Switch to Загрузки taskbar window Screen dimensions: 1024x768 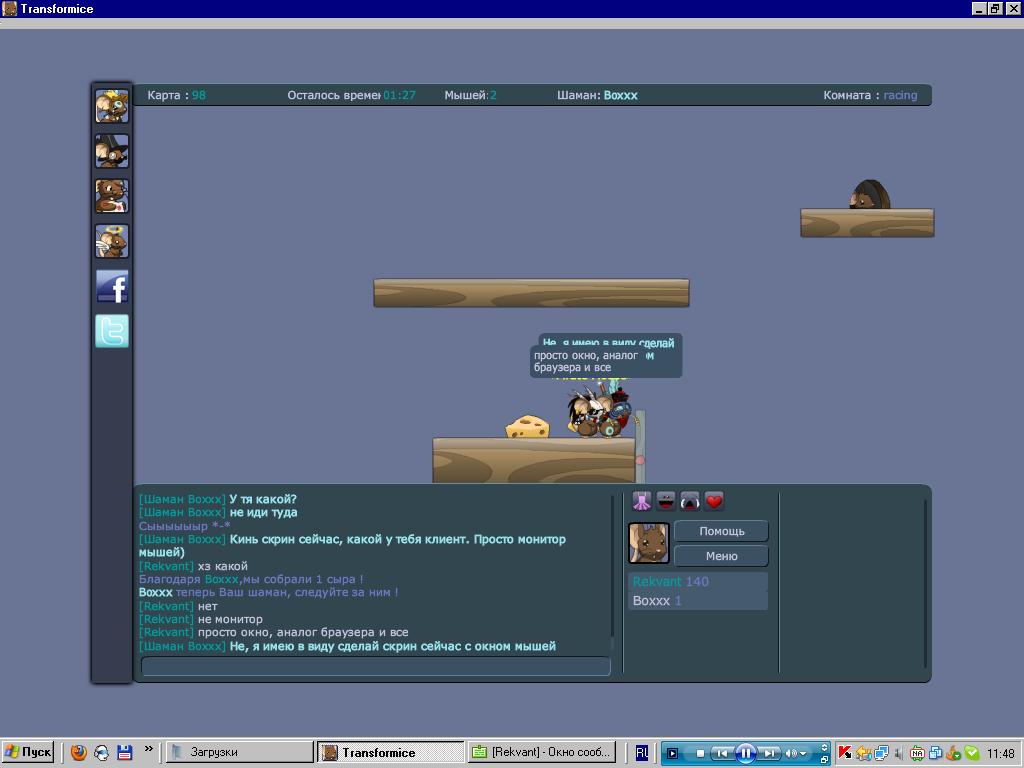tap(239, 752)
